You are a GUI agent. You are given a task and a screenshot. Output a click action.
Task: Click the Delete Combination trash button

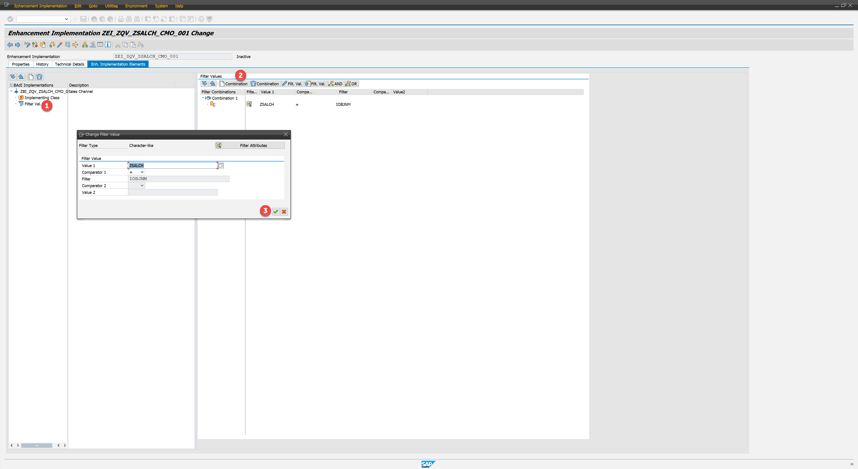(x=265, y=84)
